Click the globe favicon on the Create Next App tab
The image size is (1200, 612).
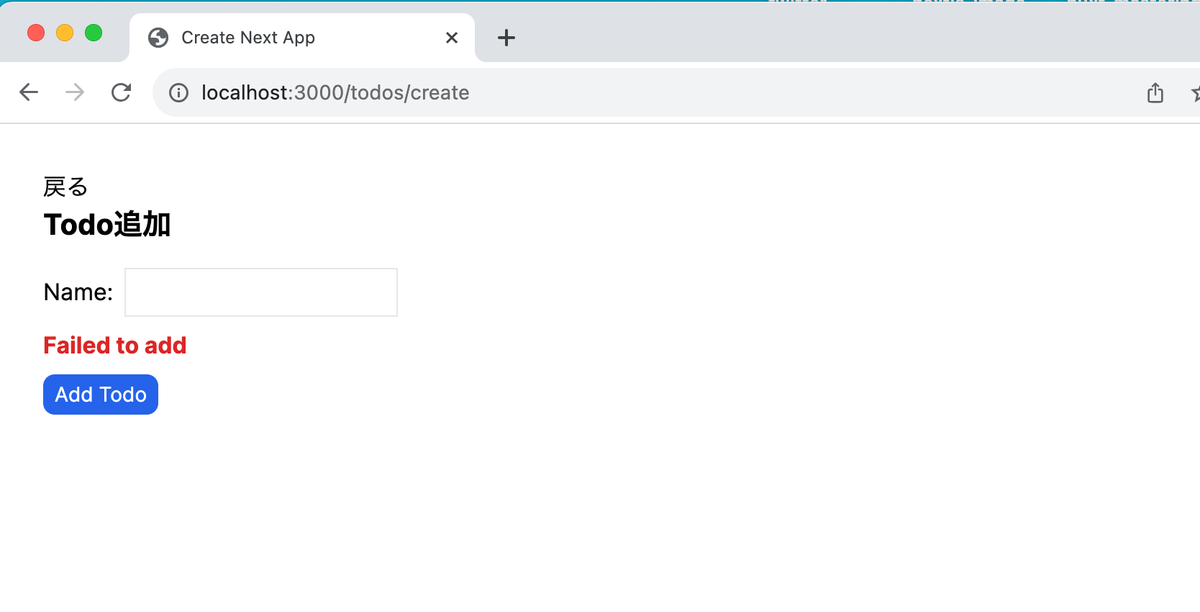(x=156, y=37)
